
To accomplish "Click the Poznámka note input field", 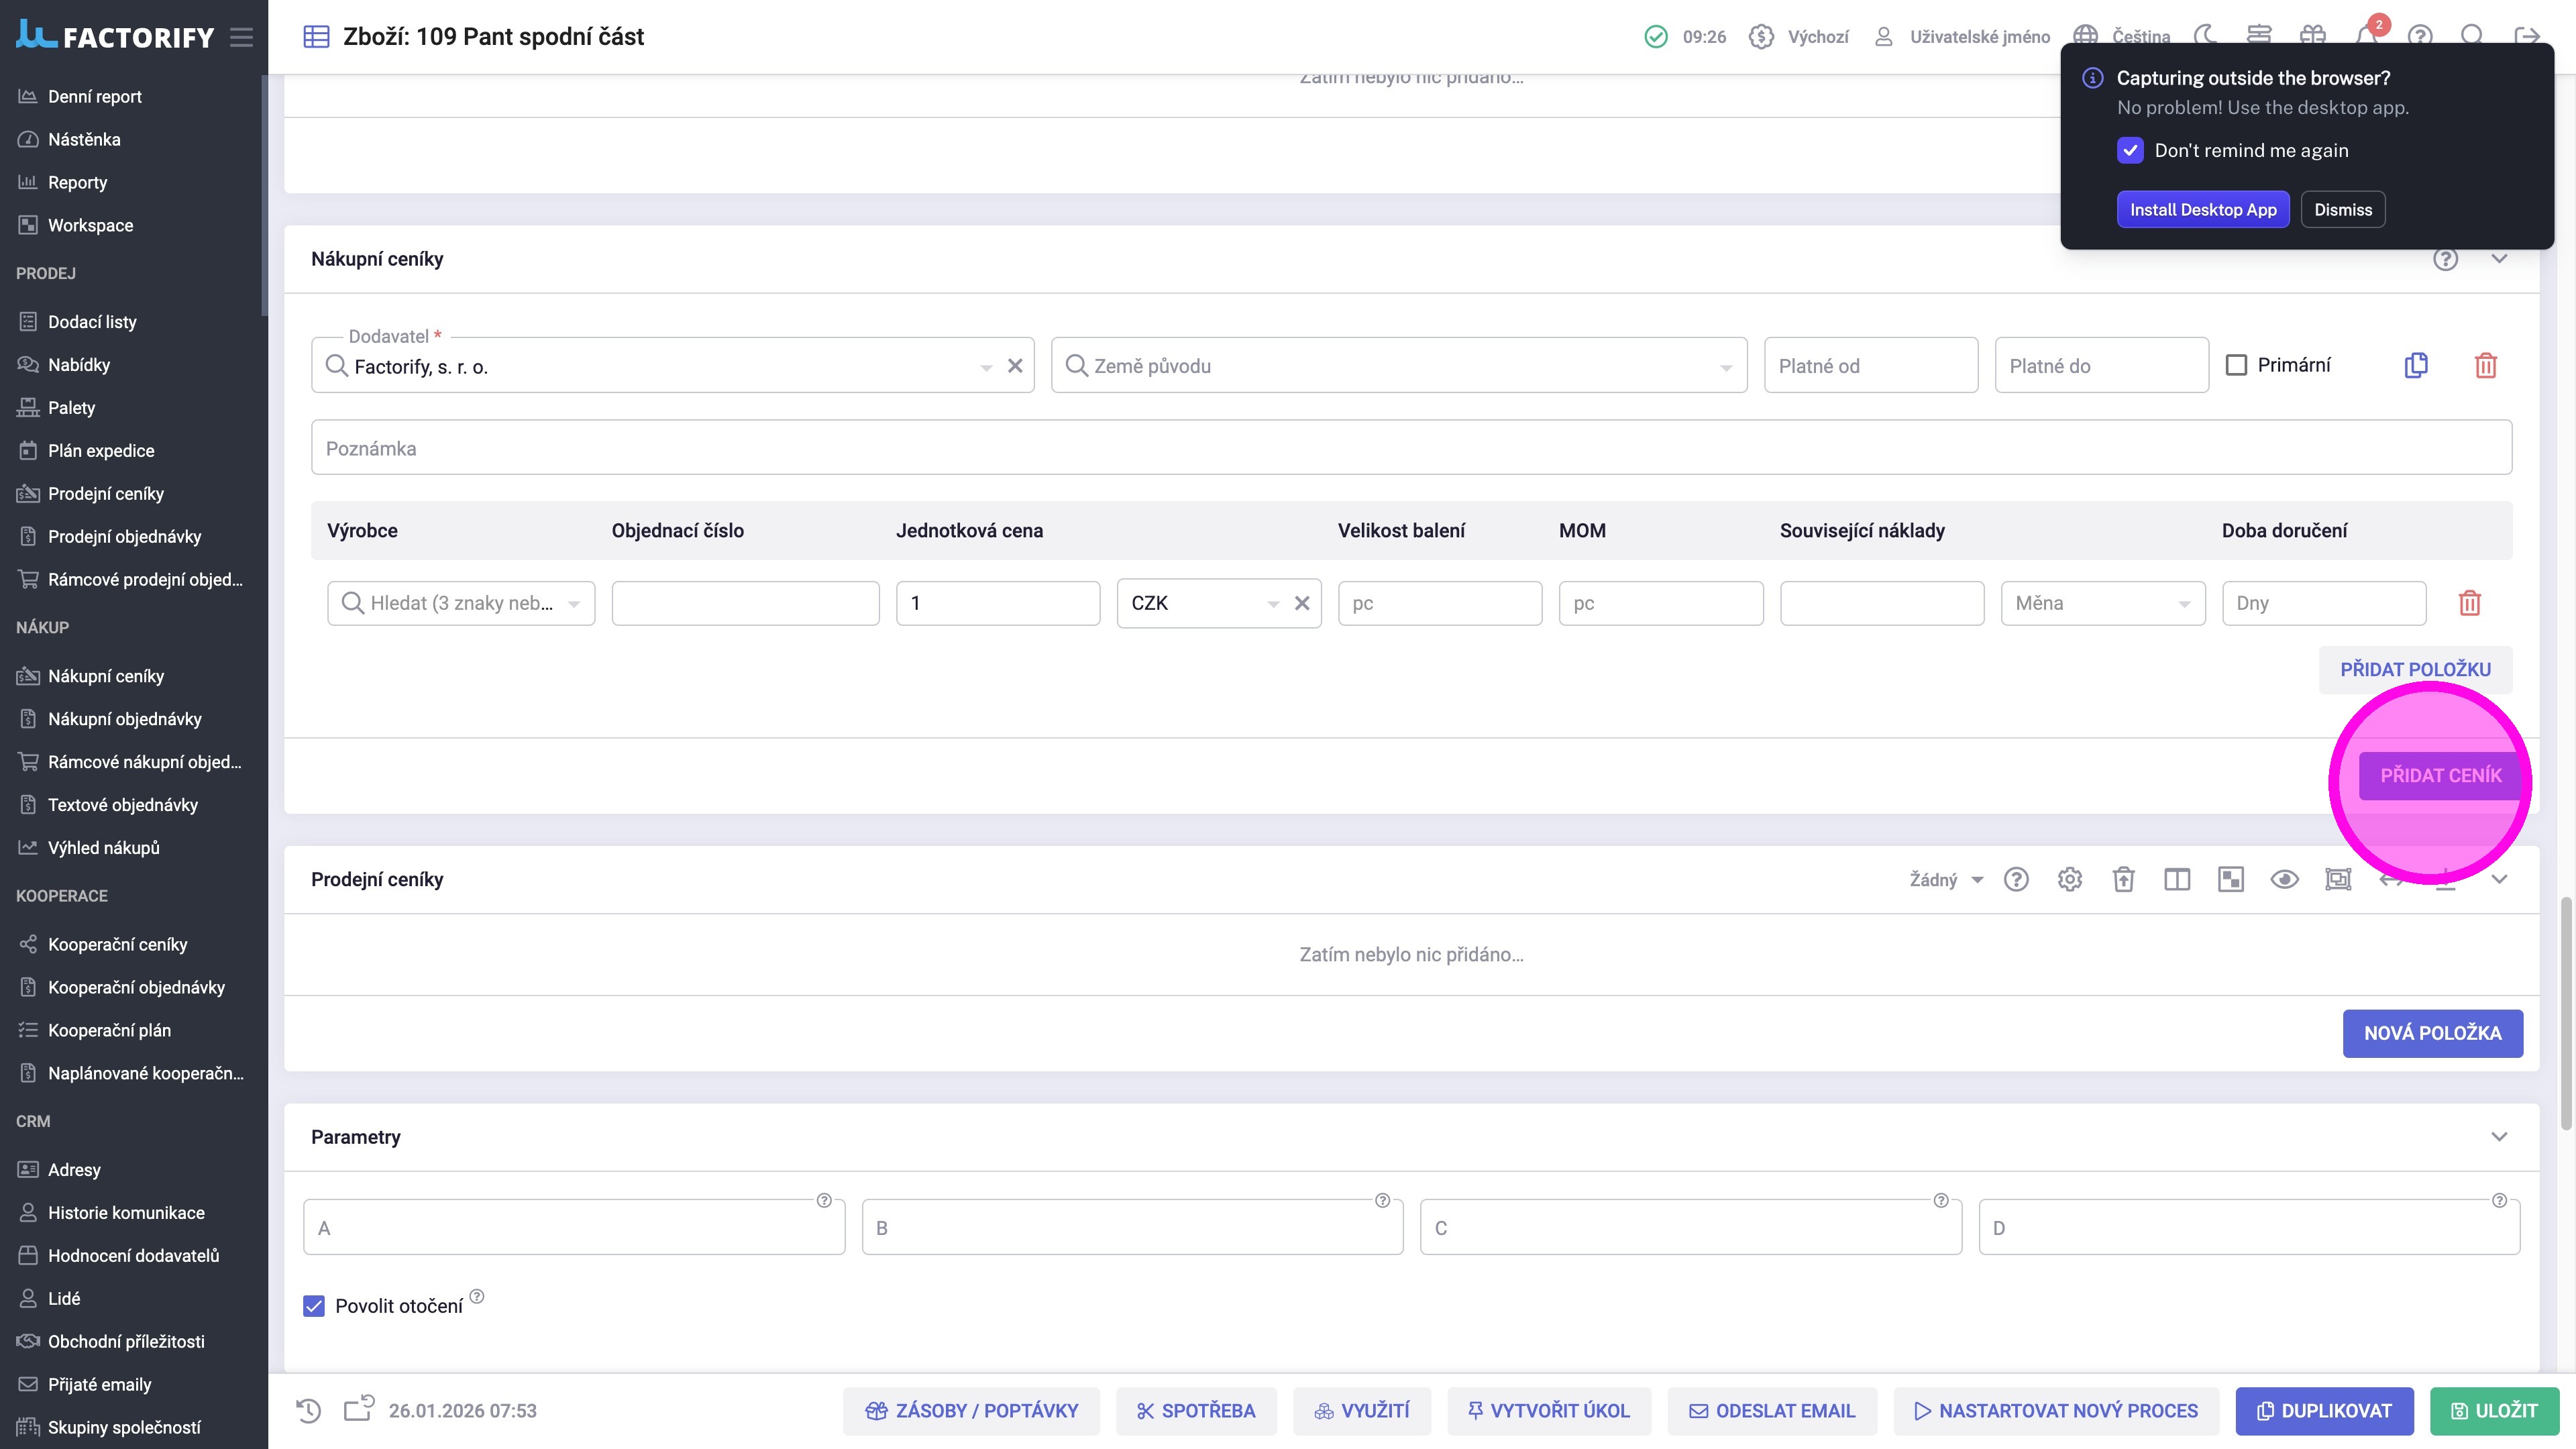I will [x=1410, y=448].
